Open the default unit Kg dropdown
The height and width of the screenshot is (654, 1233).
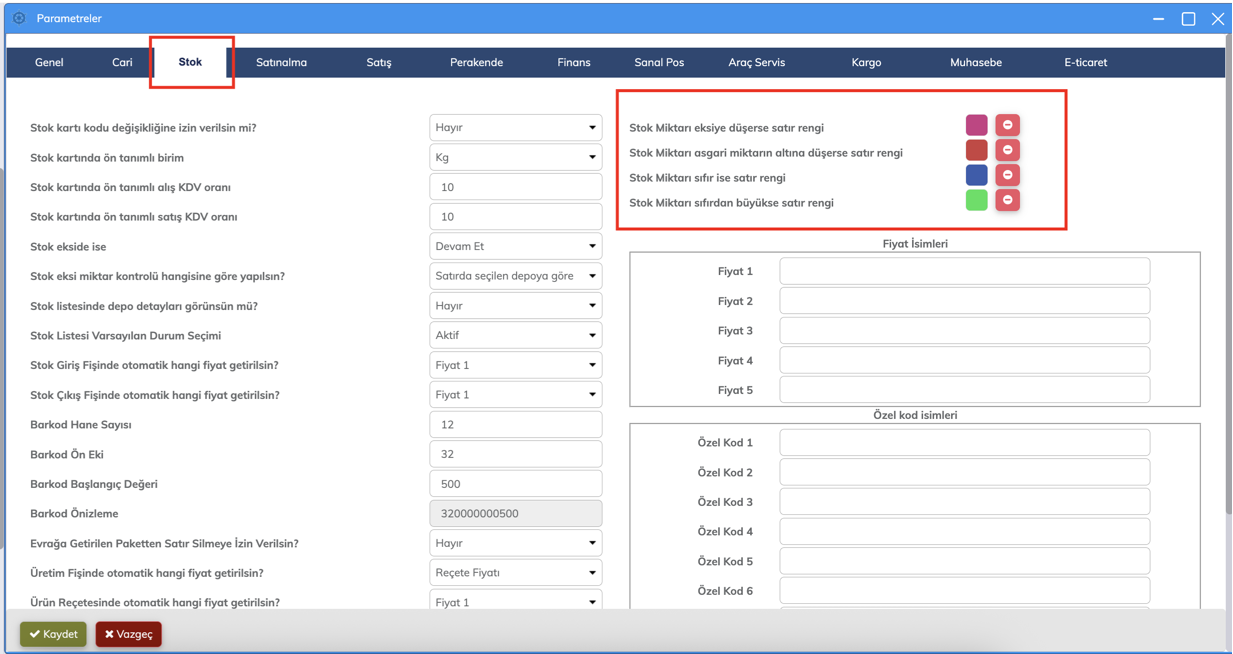[x=515, y=157]
